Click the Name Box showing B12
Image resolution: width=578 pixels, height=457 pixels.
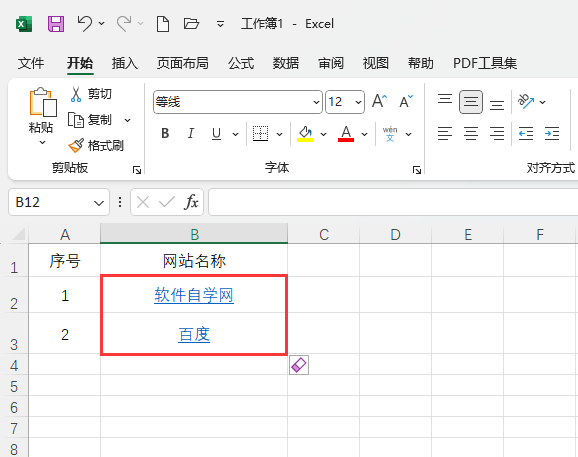coord(59,202)
